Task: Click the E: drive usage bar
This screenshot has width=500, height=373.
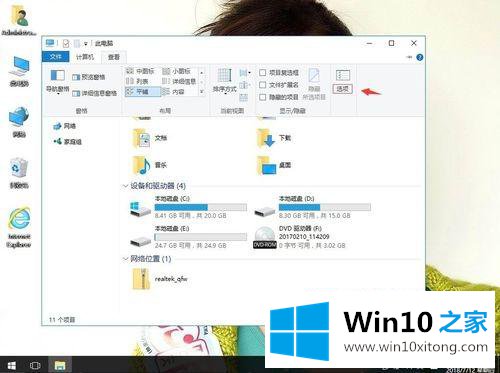Action: (x=201, y=237)
